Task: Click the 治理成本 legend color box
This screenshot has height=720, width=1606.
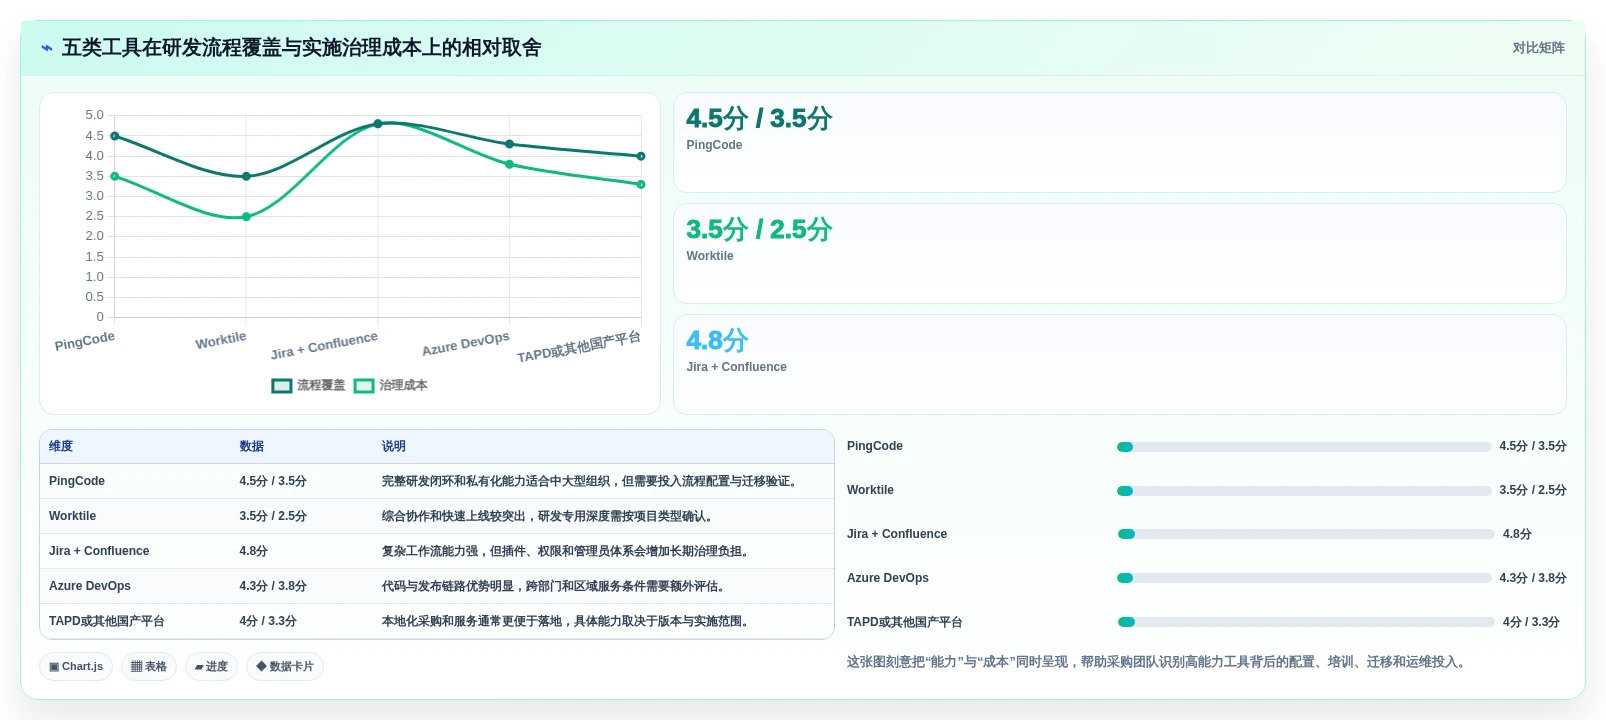Action: 364,386
